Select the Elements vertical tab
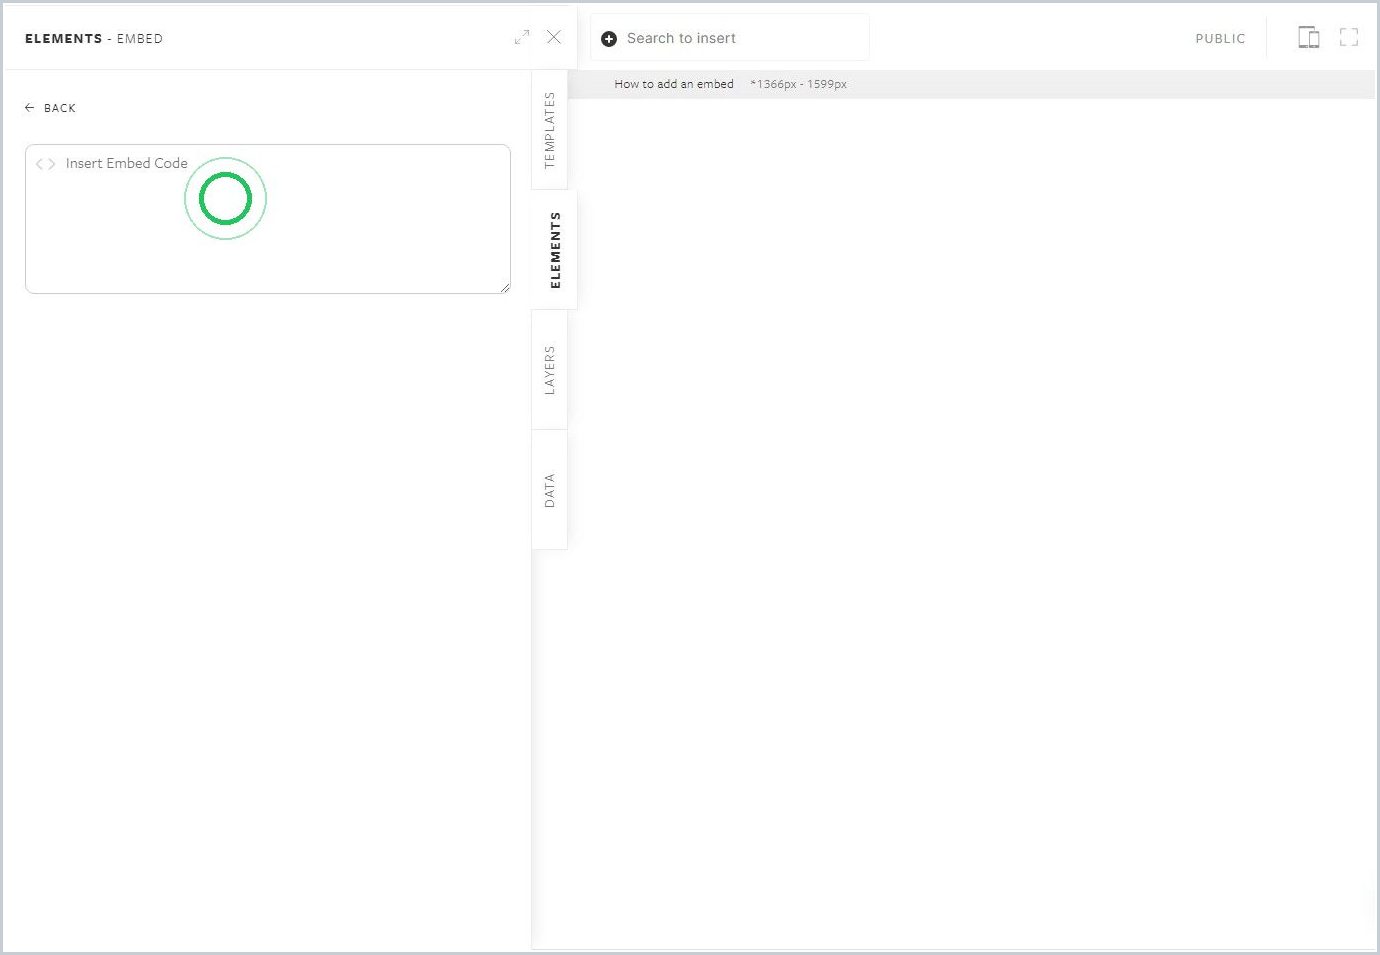The width and height of the screenshot is (1380, 955). (x=555, y=250)
